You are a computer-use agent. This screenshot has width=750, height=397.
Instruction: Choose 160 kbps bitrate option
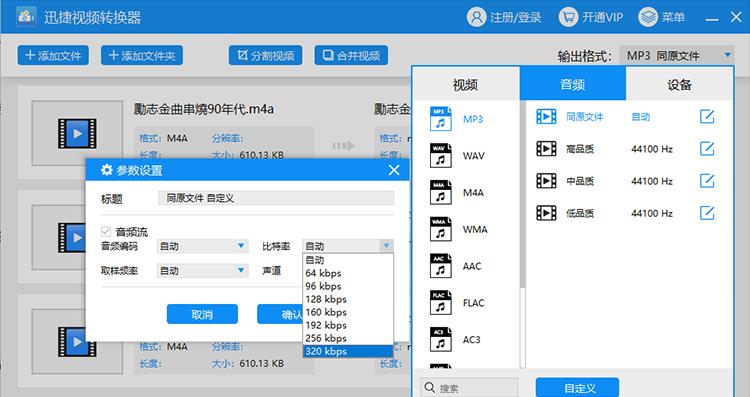348,312
